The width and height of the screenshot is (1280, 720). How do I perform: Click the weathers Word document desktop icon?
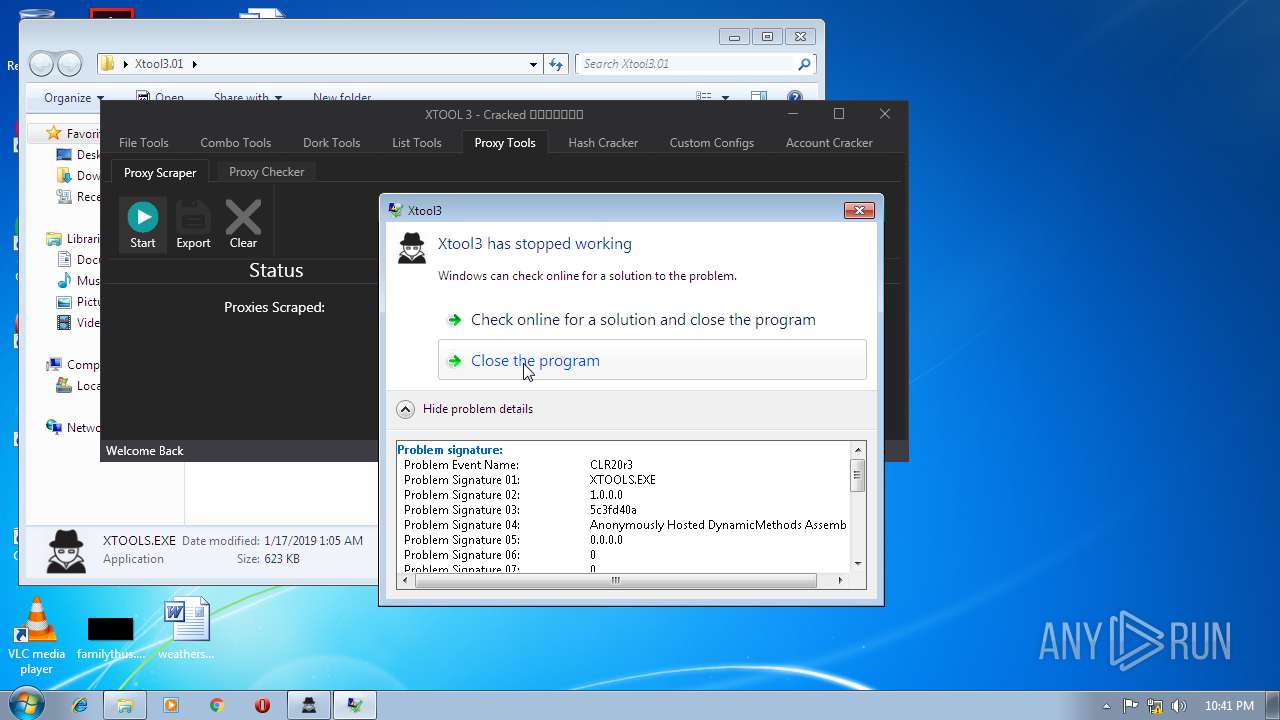186,629
